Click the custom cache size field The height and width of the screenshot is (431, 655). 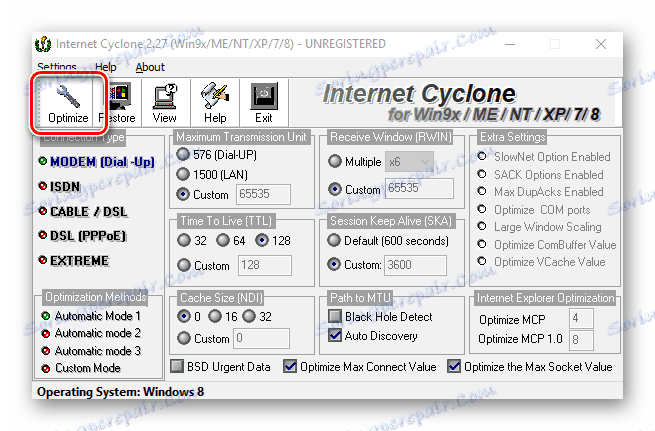(x=261, y=338)
